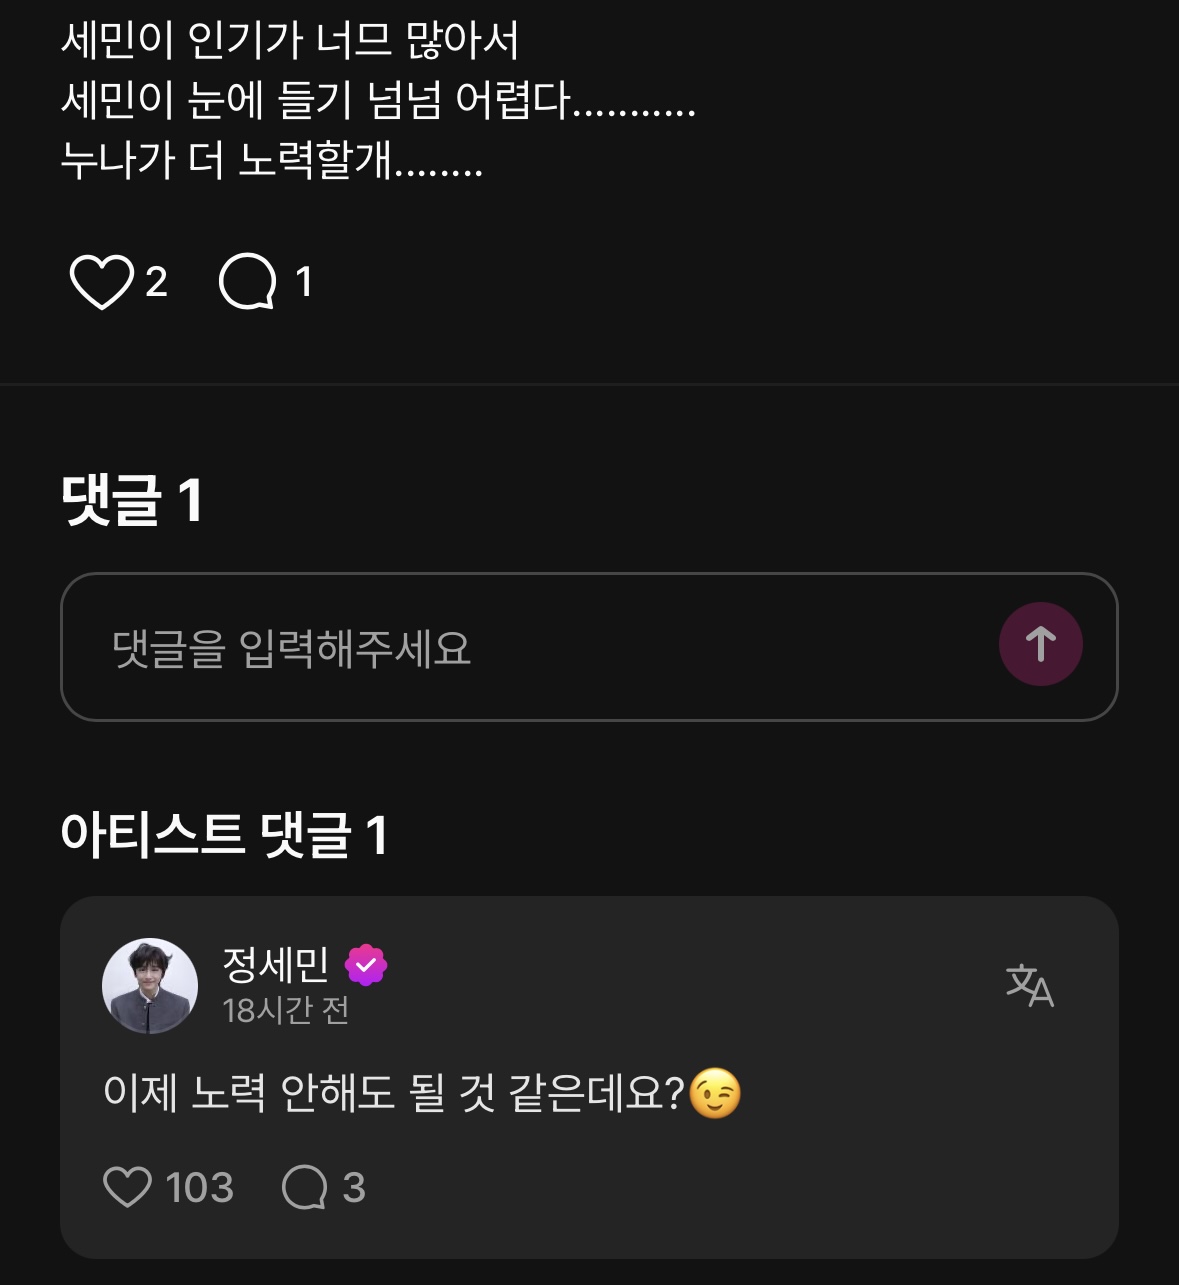The width and height of the screenshot is (1179, 1285).
Task: Like 정세민's comment with 103 hearts
Action: click(x=127, y=1187)
